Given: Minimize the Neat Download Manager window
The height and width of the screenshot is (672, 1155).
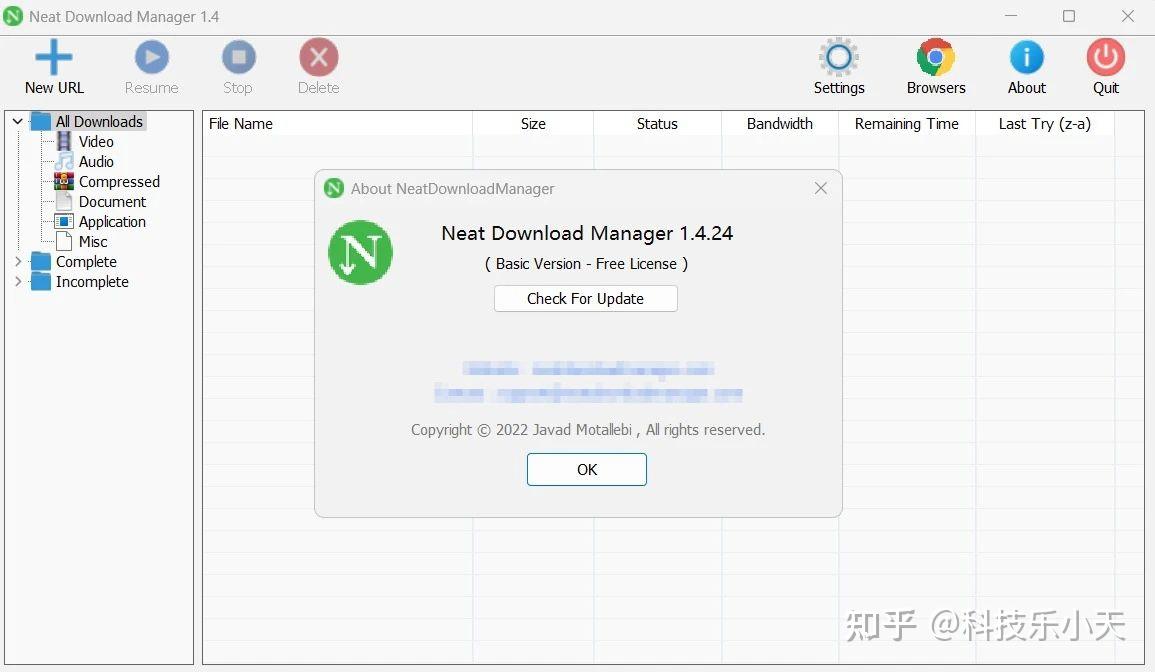Looking at the screenshot, I should click(x=1011, y=16).
